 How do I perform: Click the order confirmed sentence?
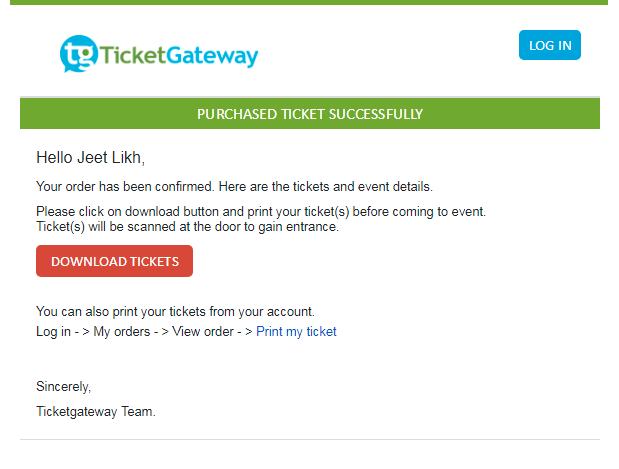coord(234,186)
